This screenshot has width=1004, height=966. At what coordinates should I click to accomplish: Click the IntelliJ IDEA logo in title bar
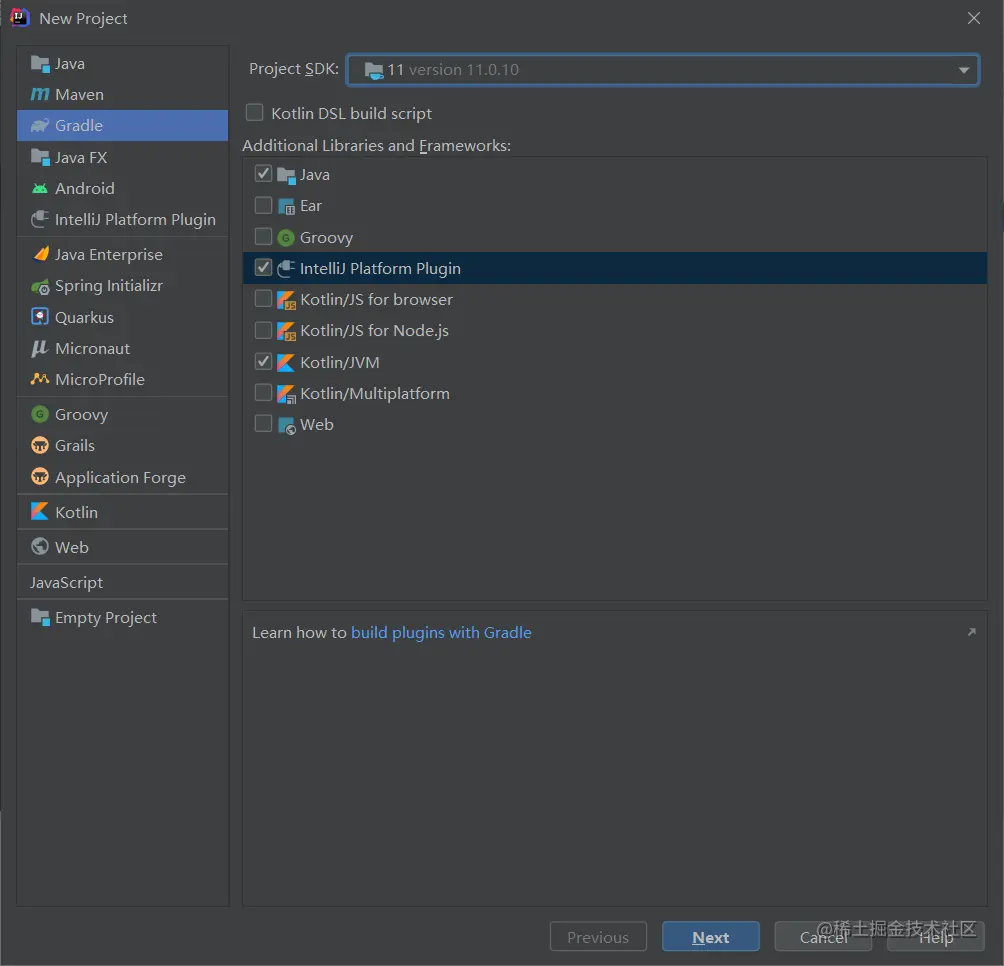point(20,18)
